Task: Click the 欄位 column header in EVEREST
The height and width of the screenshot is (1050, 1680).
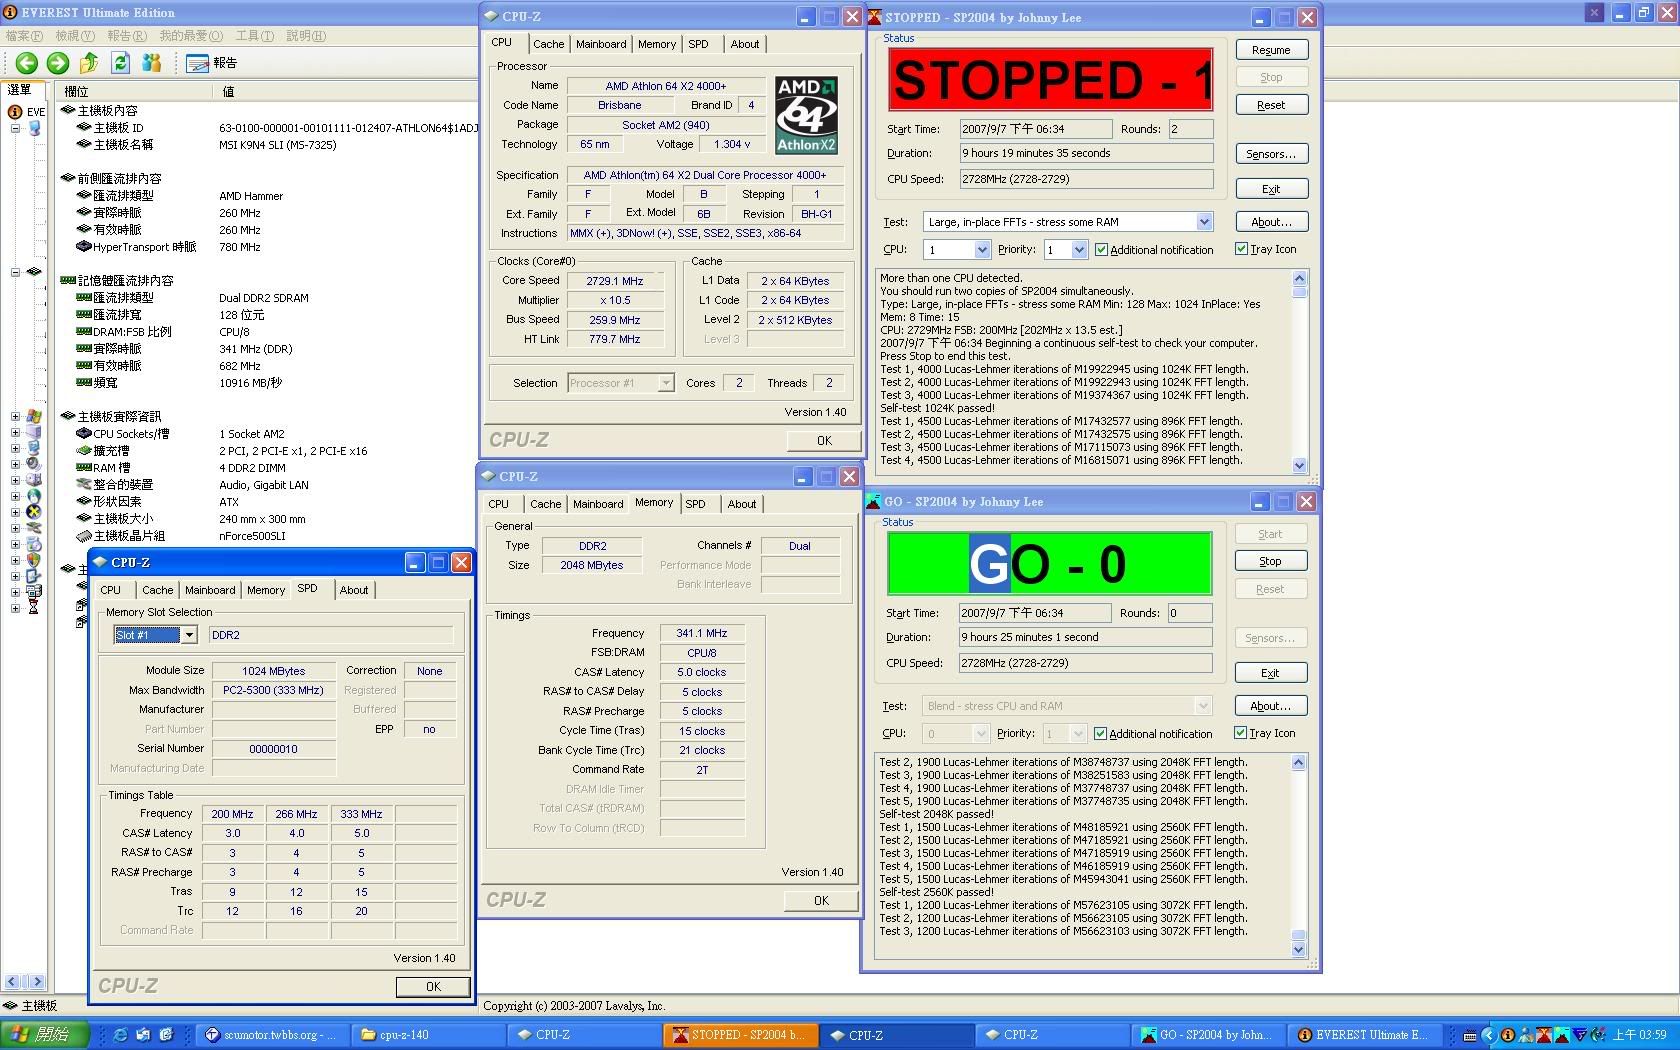Action: point(133,91)
